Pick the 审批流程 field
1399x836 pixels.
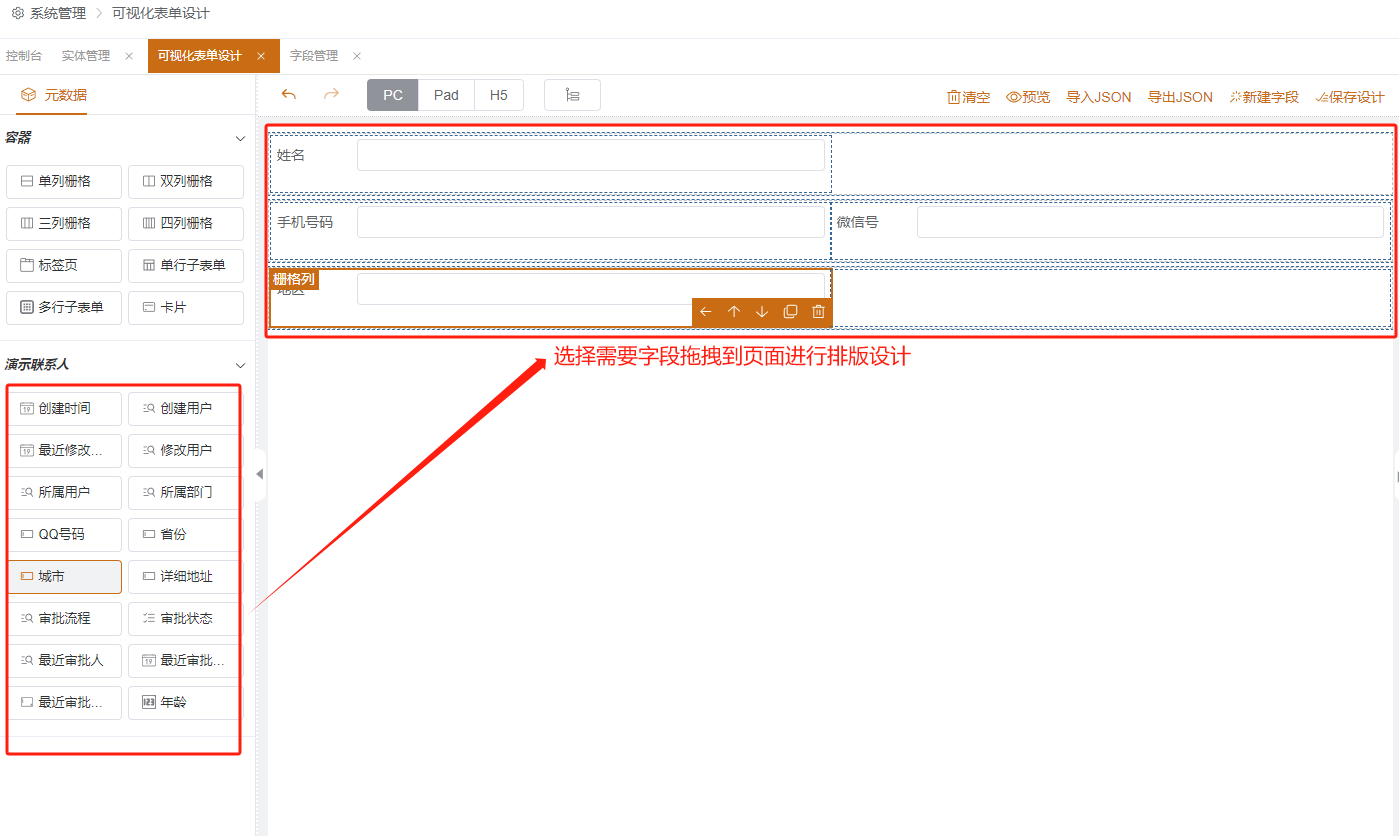tap(64, 618)
